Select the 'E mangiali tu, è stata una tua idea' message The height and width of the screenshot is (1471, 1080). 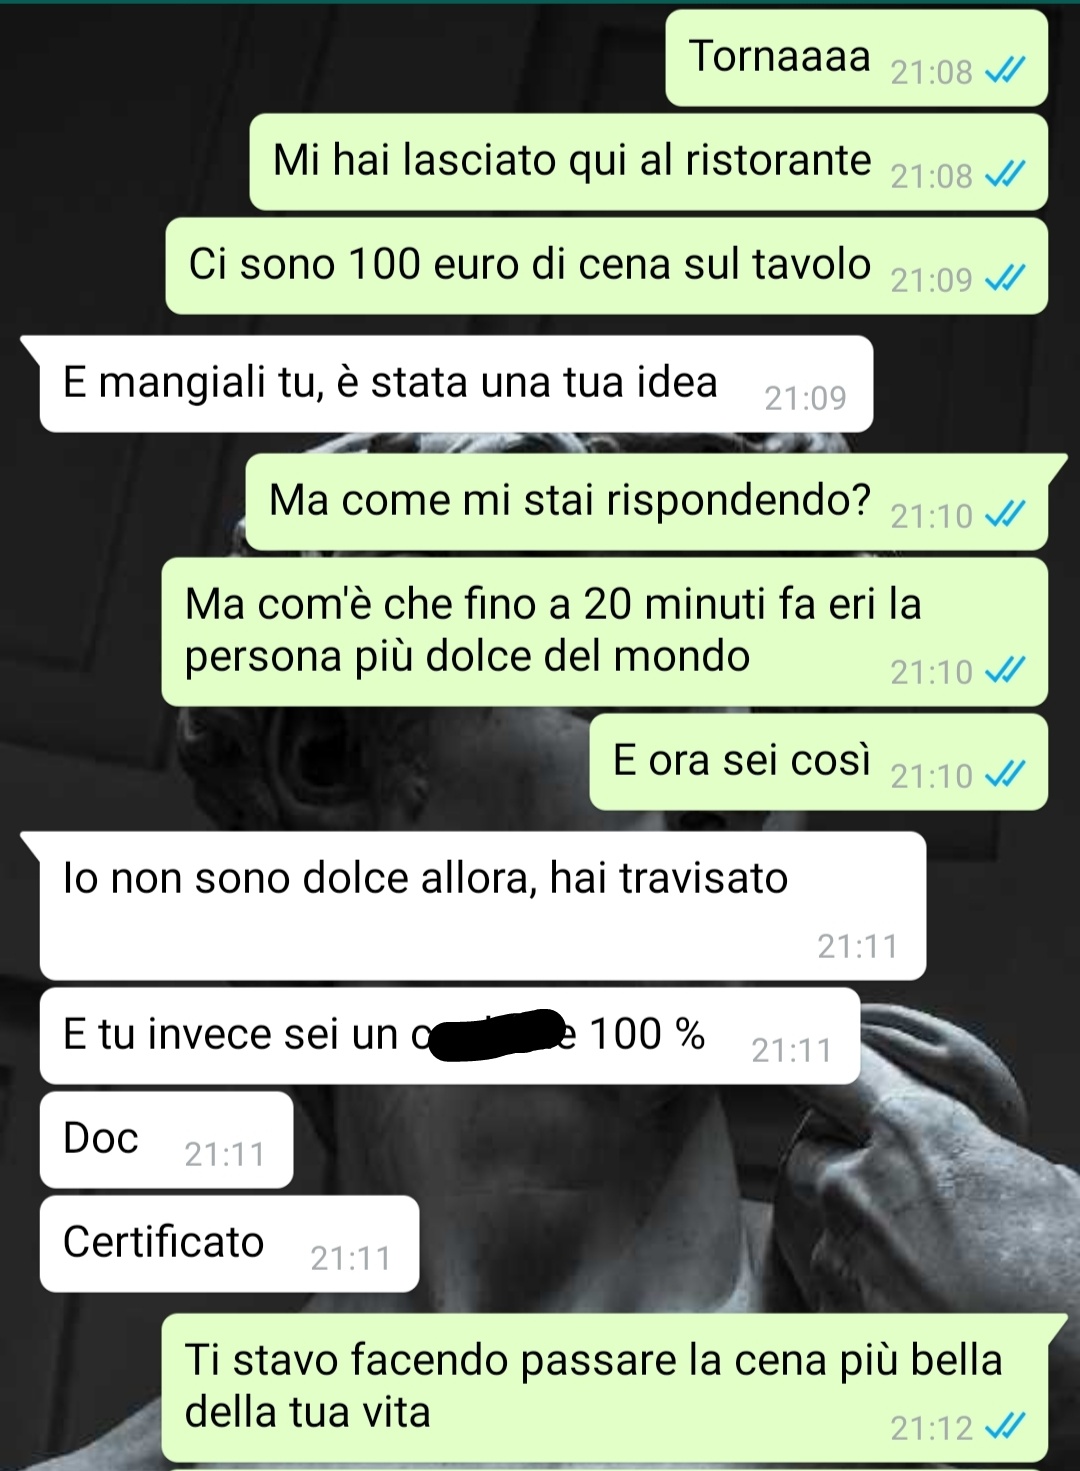pyautogui.click(x=456, y=384)
